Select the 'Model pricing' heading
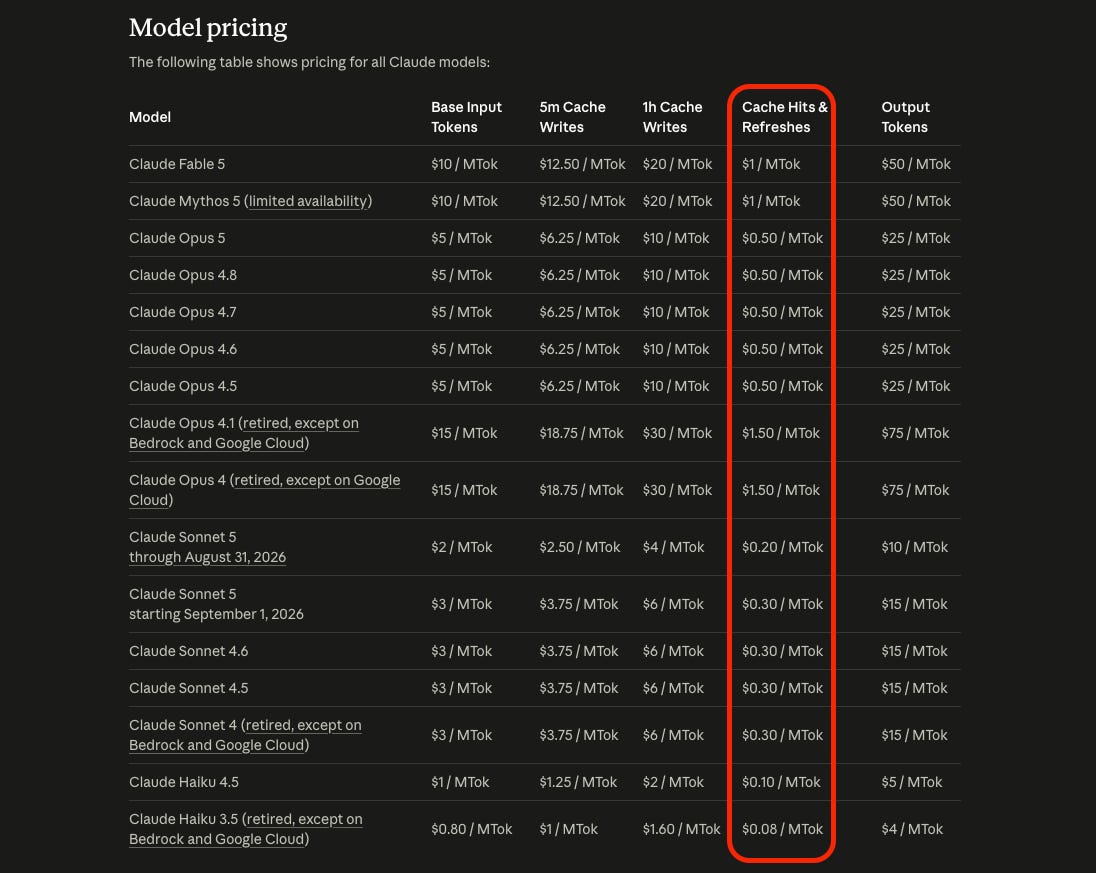This screenshot has height=873, width=1096. point(208,28)
